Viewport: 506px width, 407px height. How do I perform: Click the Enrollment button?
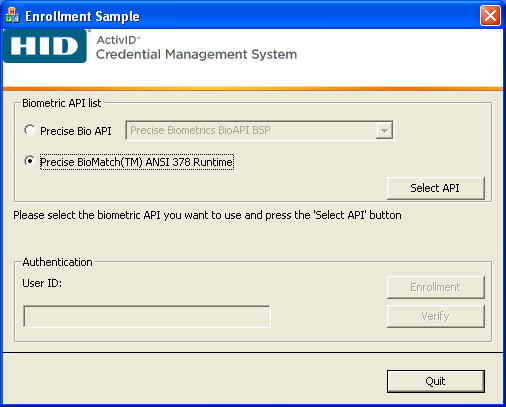point(436,287)
